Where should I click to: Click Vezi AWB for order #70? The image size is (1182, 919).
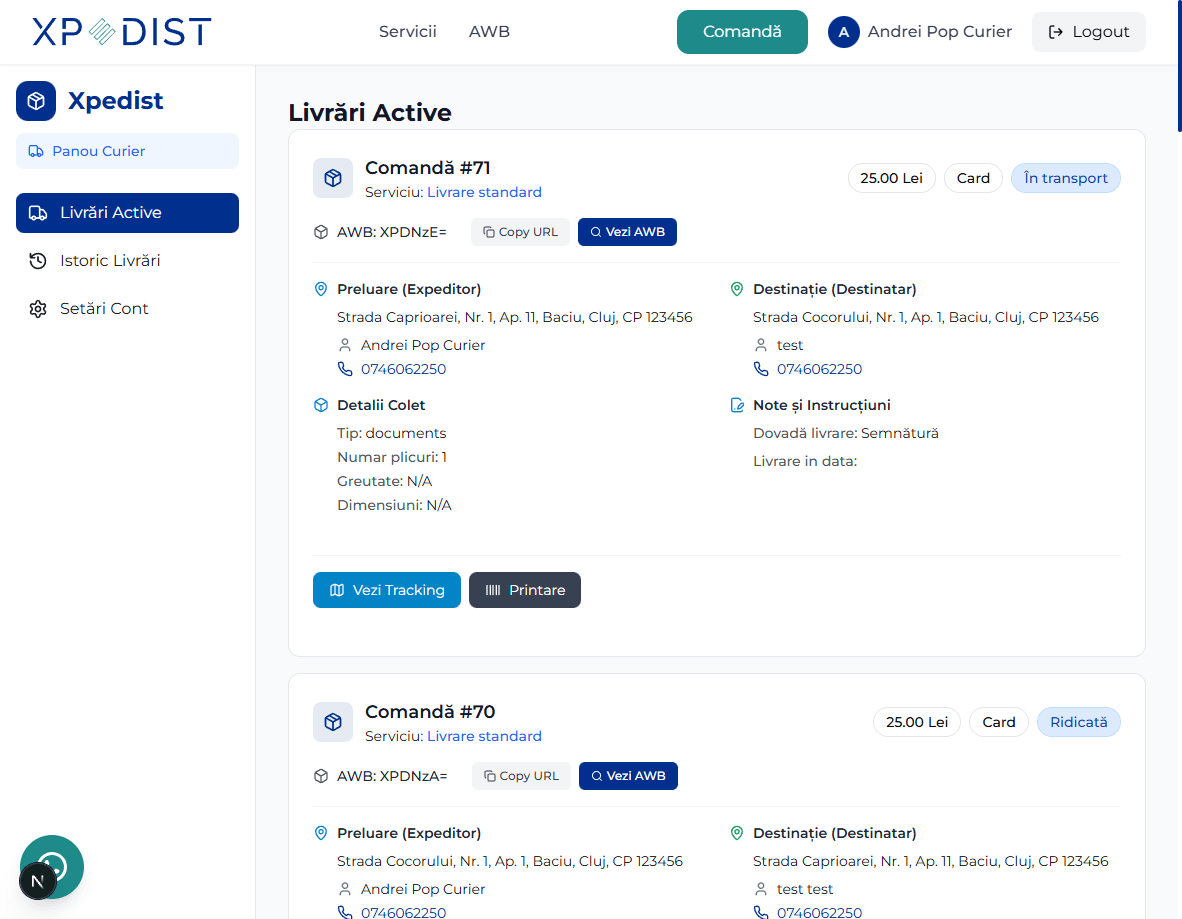pyautogui.click(x=628, y=776)
